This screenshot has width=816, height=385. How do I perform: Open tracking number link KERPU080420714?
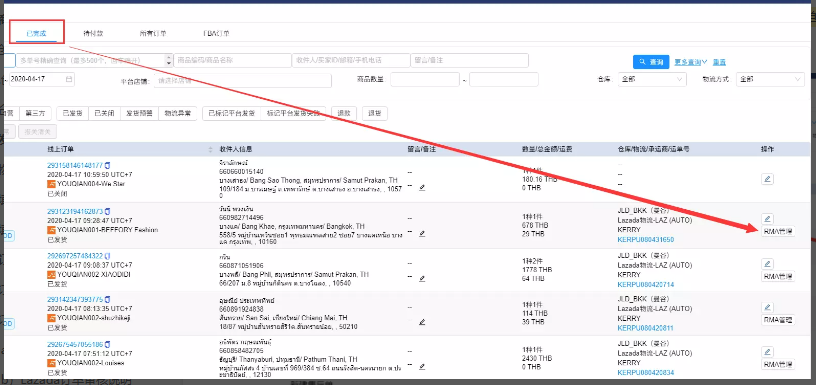click(645, 285)
